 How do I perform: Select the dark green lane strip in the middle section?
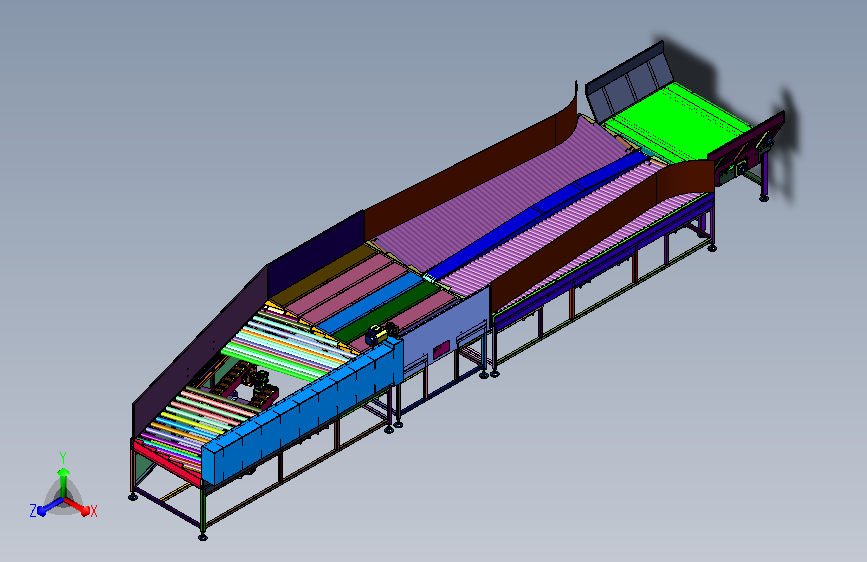pyautogui.click(x=387, y=314)
